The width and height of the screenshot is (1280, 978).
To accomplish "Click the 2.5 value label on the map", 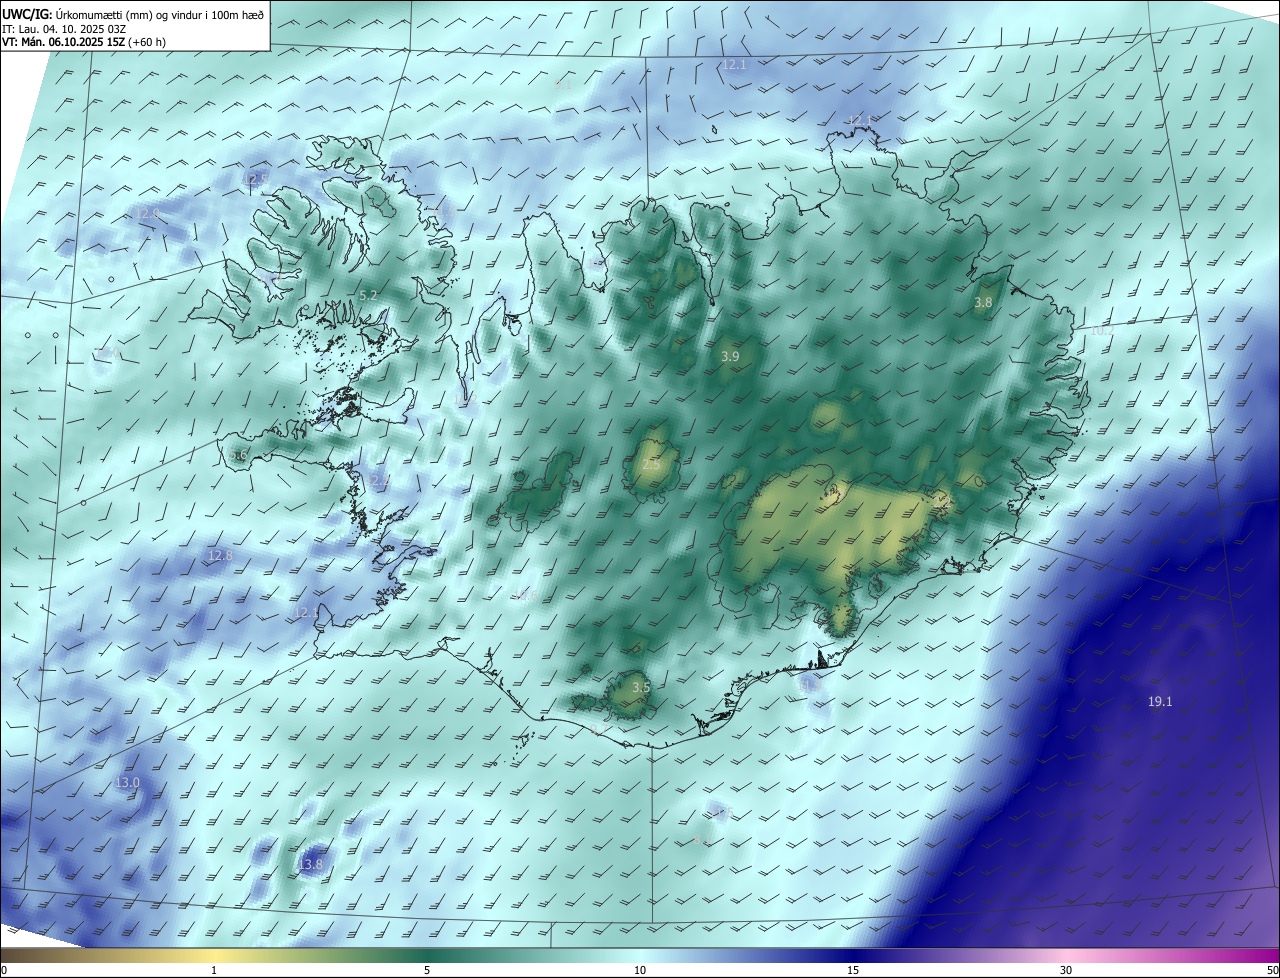I will click(x=651, y=465).
